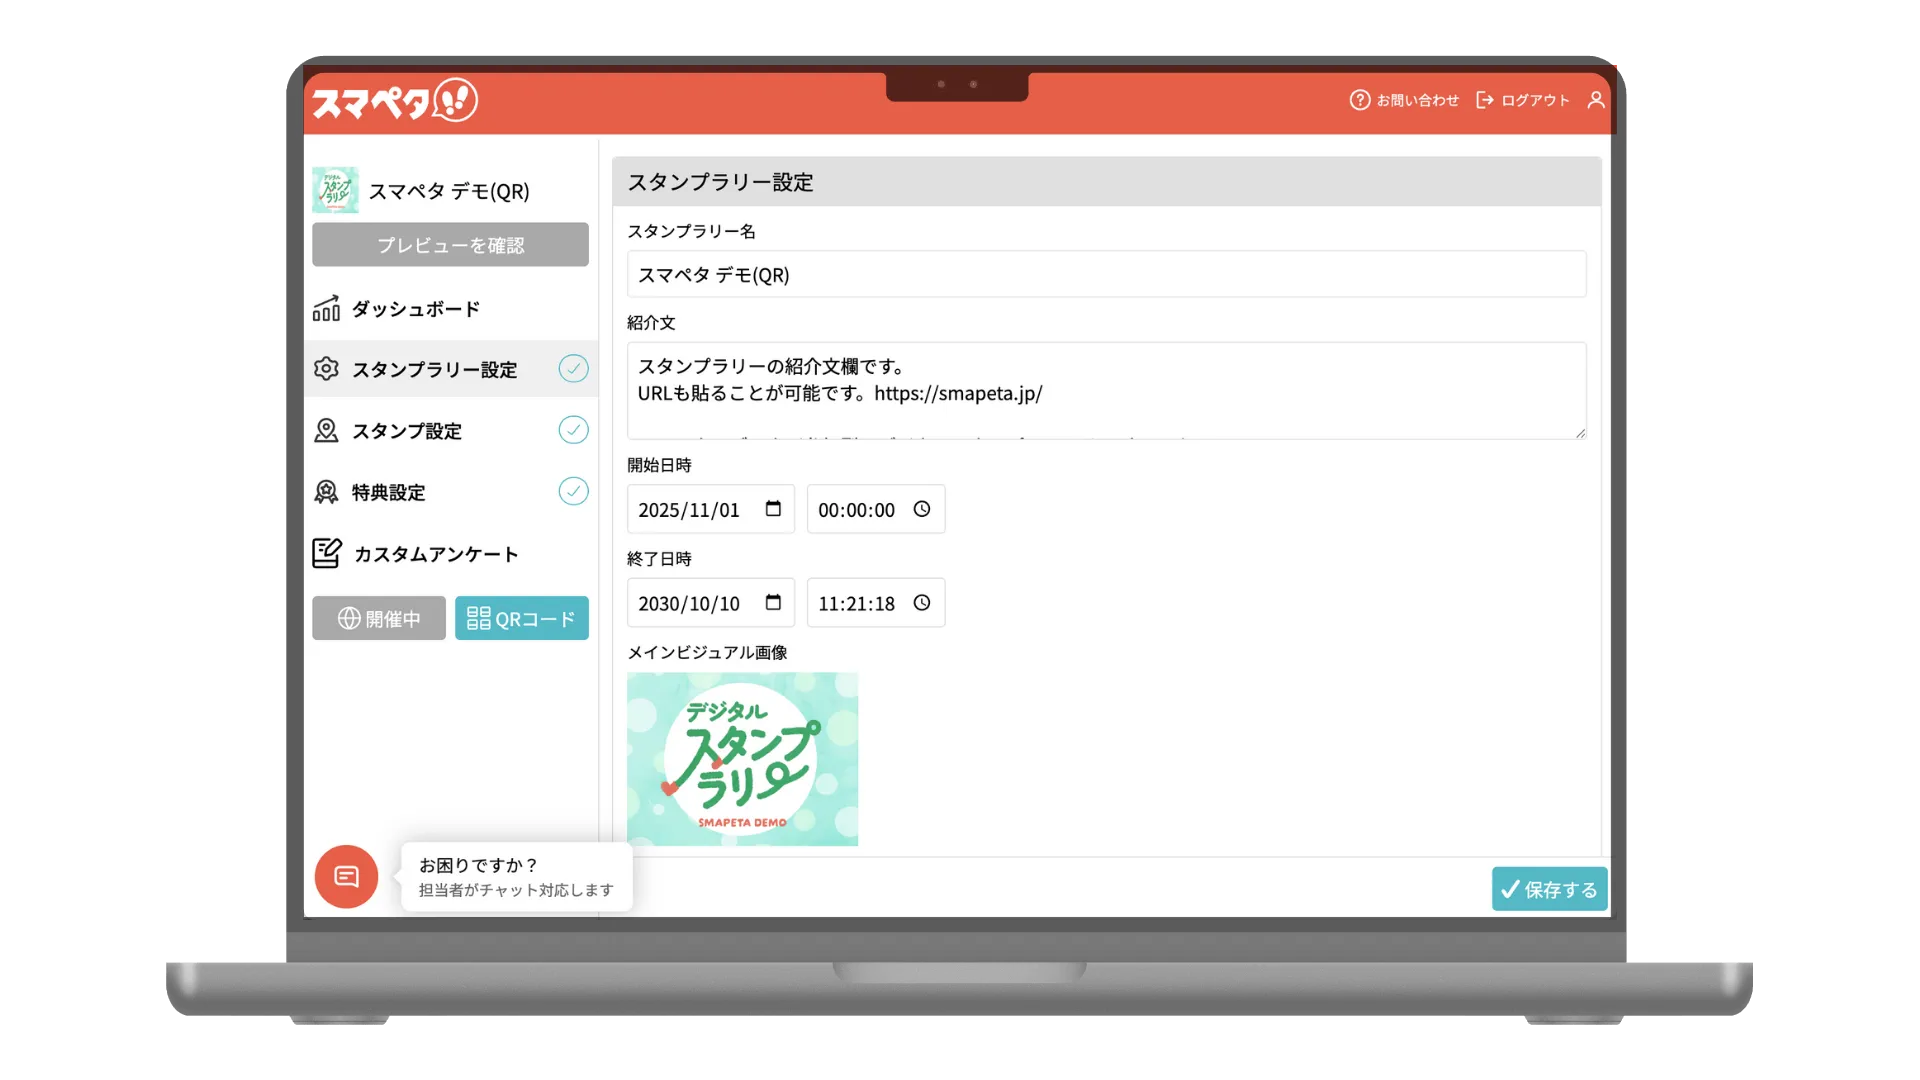Viewport: 1920px width, 1080px height.
Task: Click the デジタルスタンプラリー main visual image
Action: click(x=742, y=759)
